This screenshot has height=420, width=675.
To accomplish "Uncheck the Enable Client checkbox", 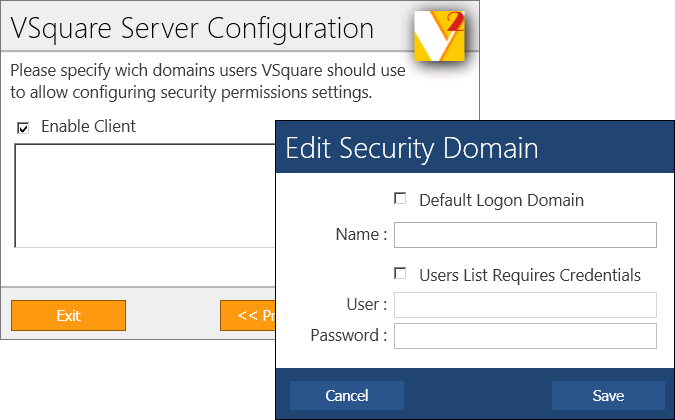I will click(23, 128).
